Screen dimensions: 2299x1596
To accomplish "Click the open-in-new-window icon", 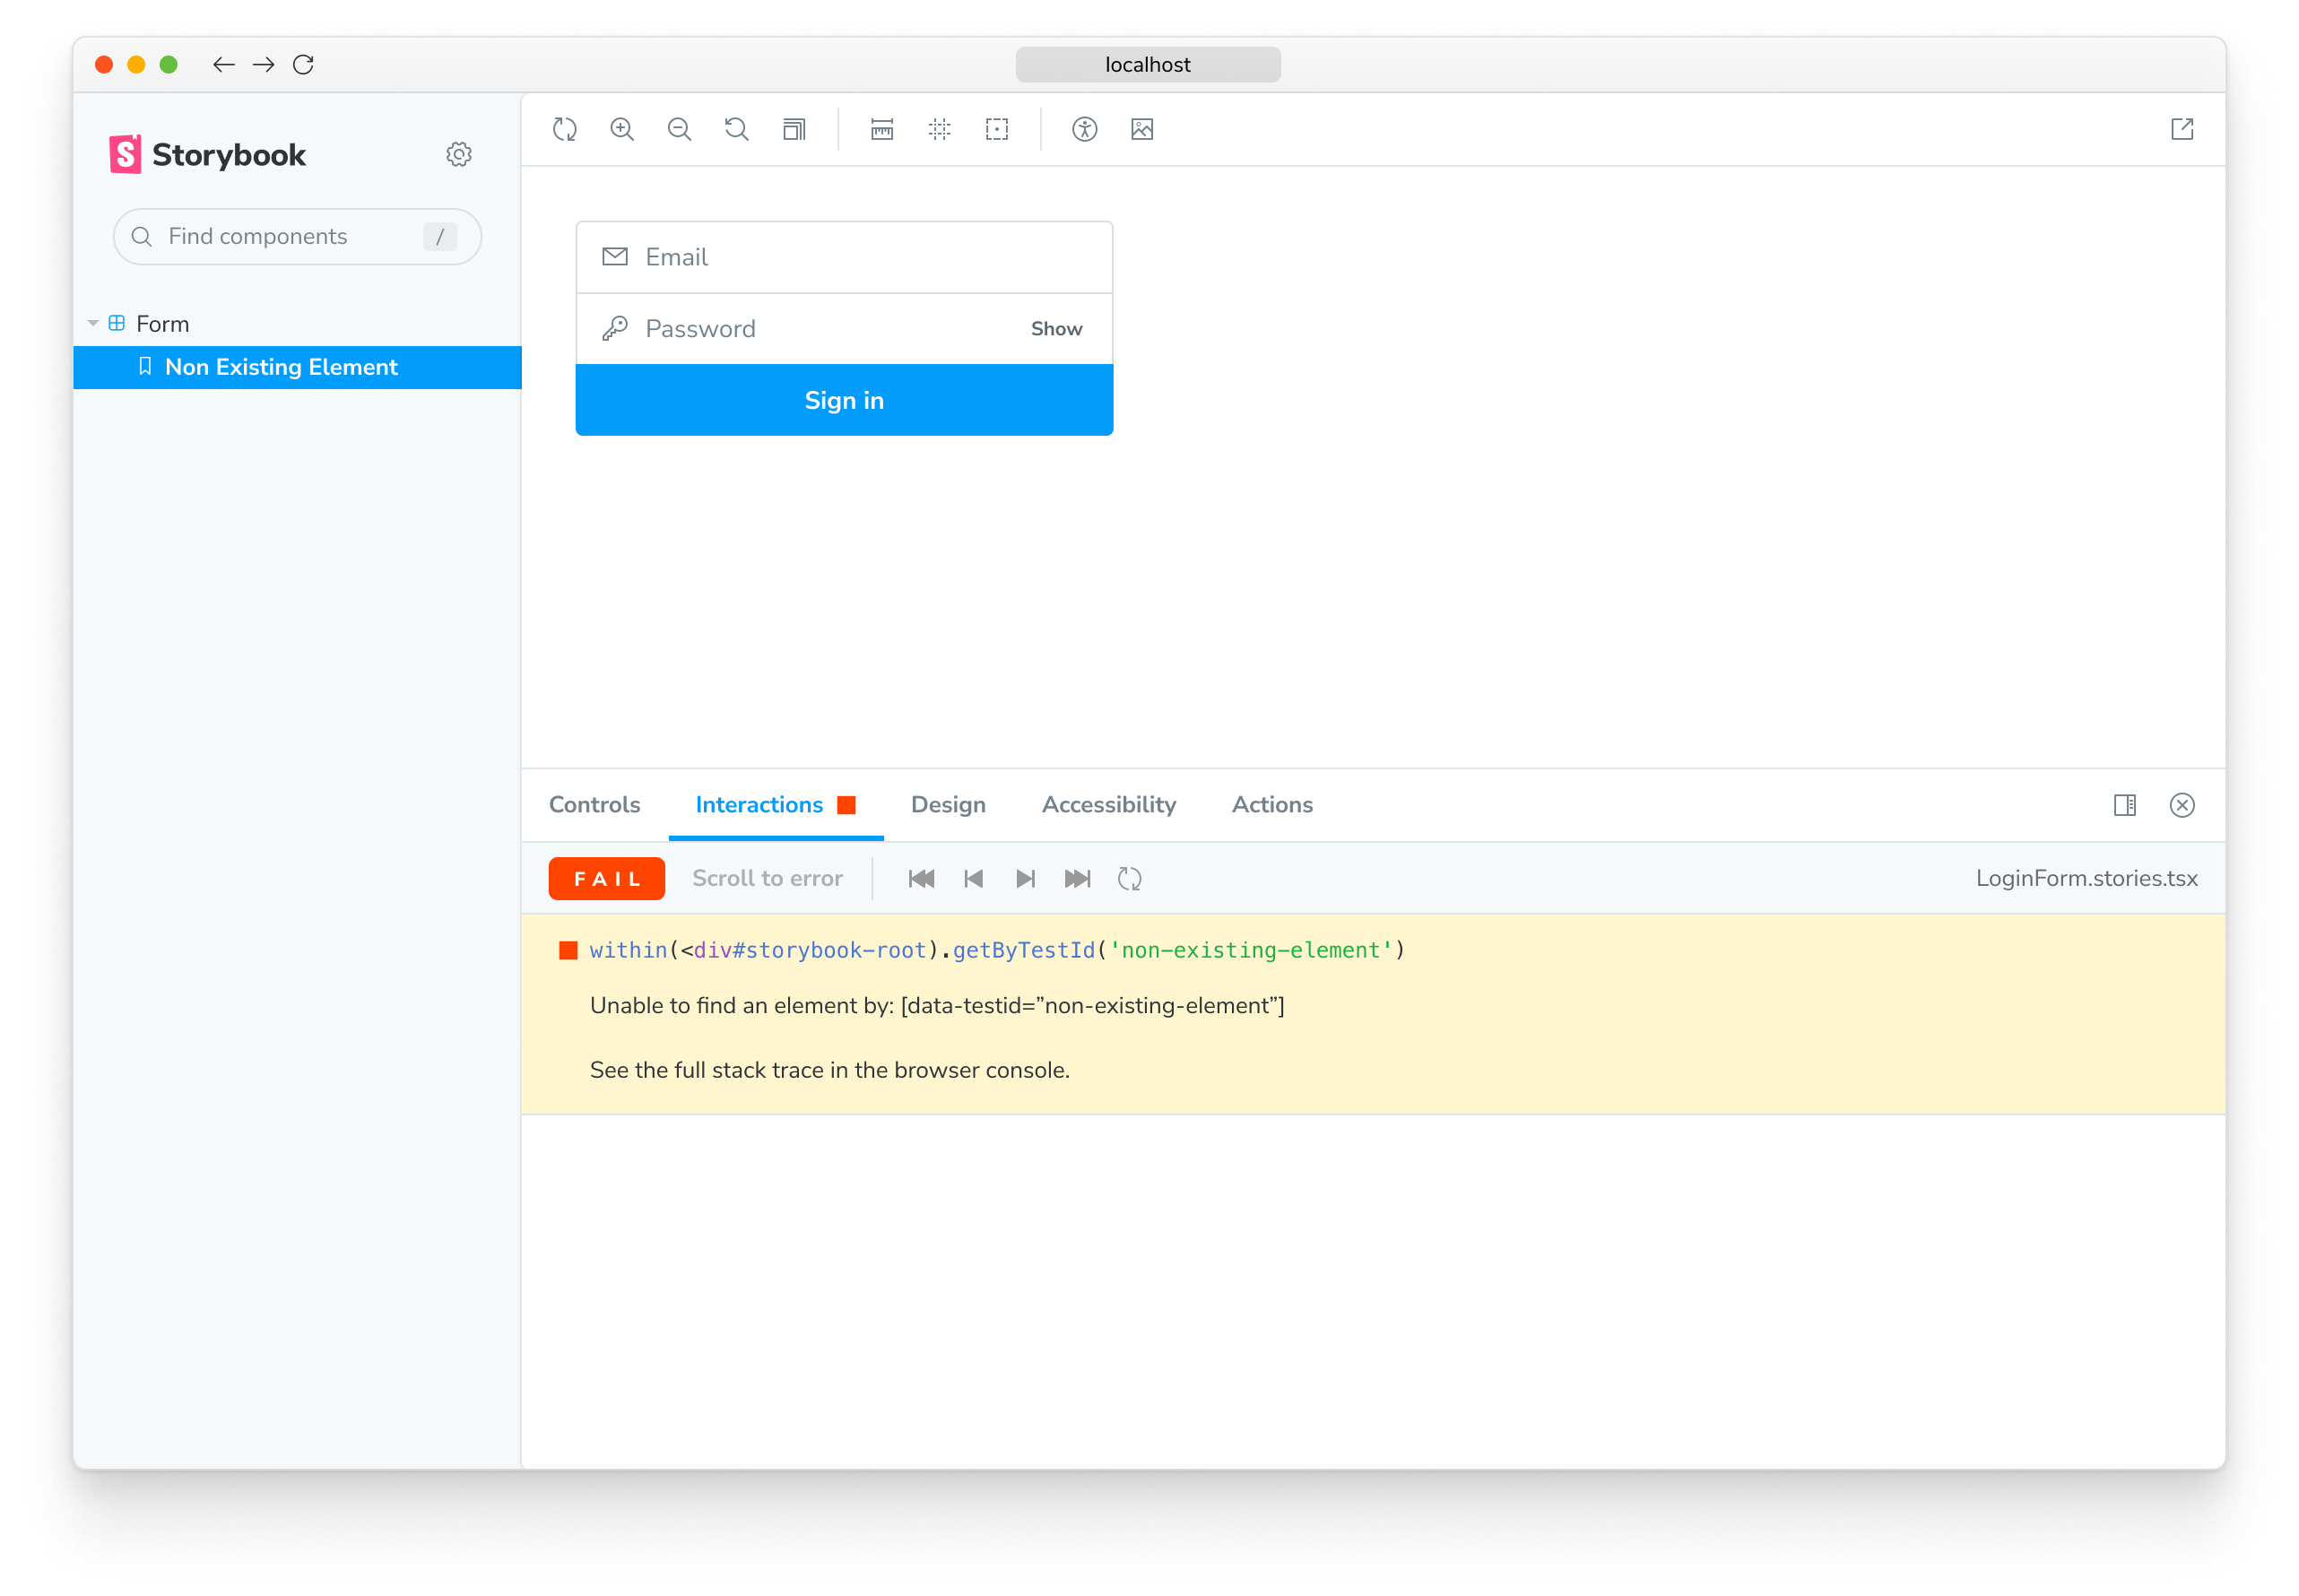I will pyautogui.click(x=2182, y=129).
